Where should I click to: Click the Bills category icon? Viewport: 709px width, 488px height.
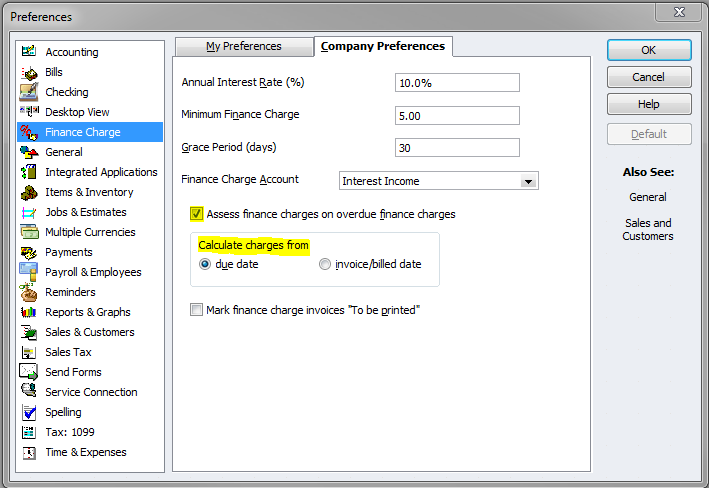(x=29, y=72)
